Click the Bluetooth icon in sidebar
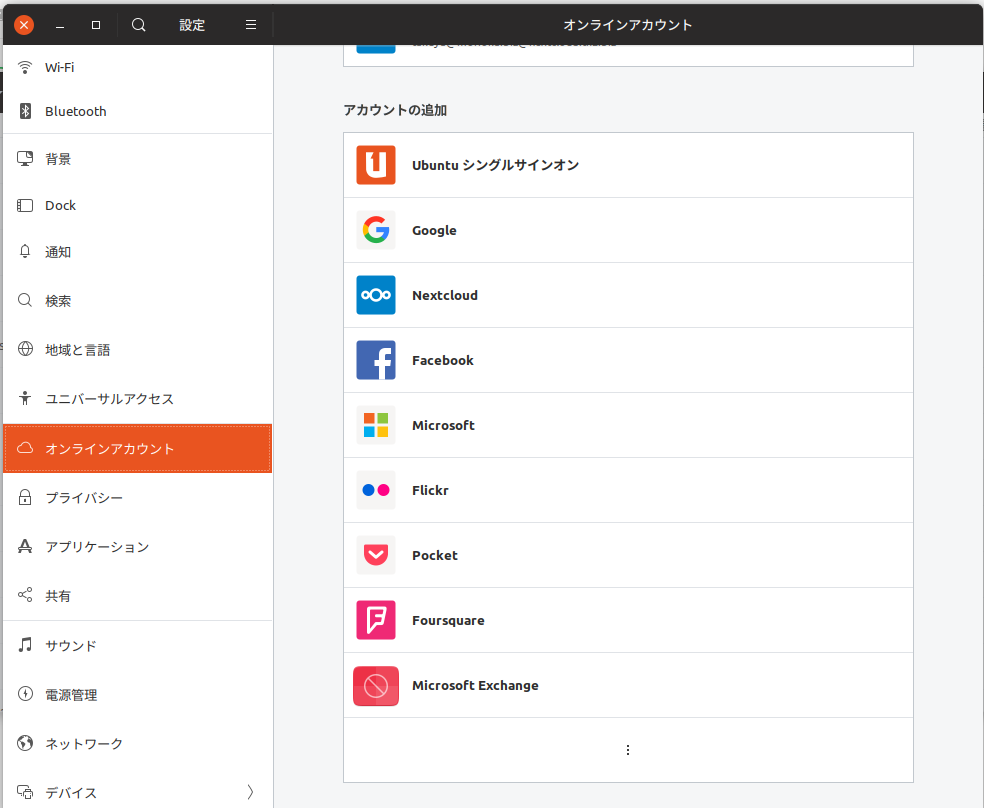Screen dimensions: 984x808 25,111
